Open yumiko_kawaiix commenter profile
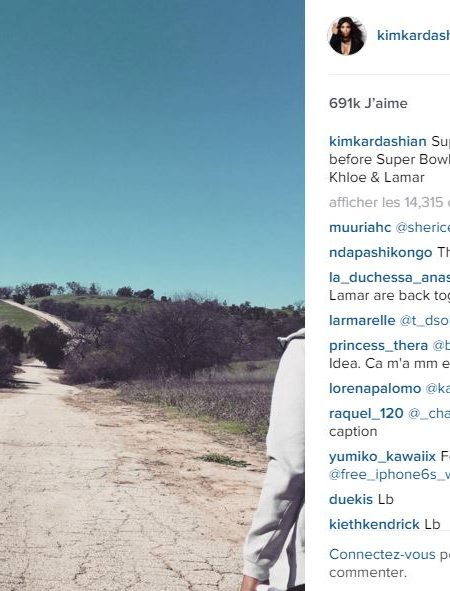450x591 pixels. (382, 456)
